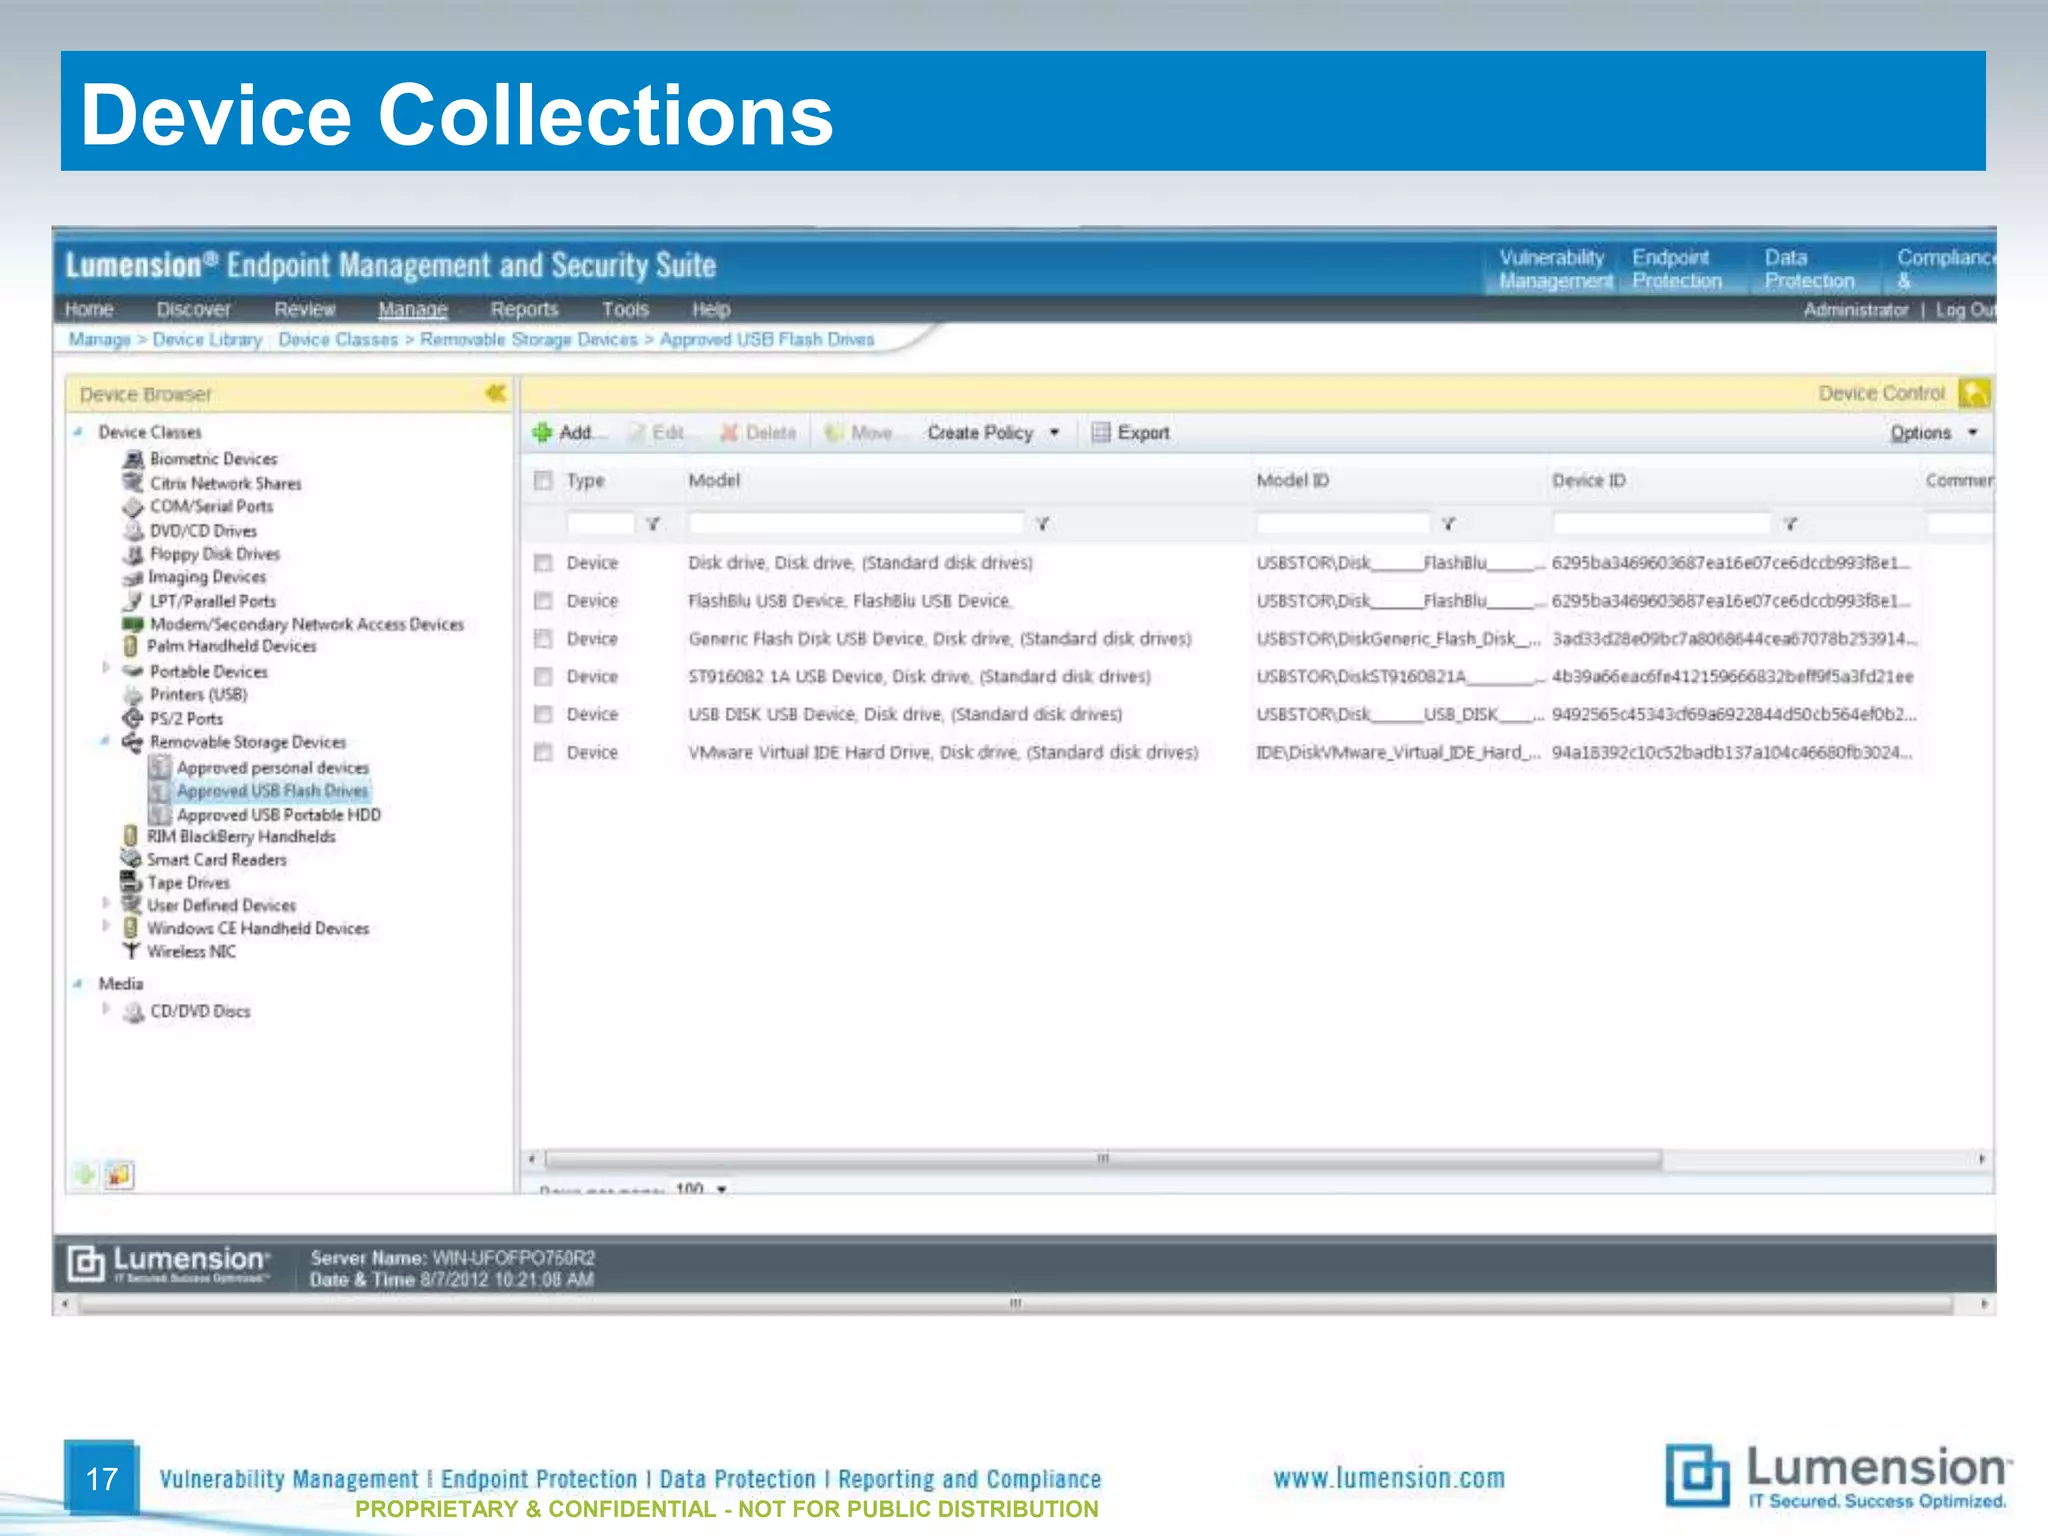Click the Type column filter funnel icon

point(653,523)
